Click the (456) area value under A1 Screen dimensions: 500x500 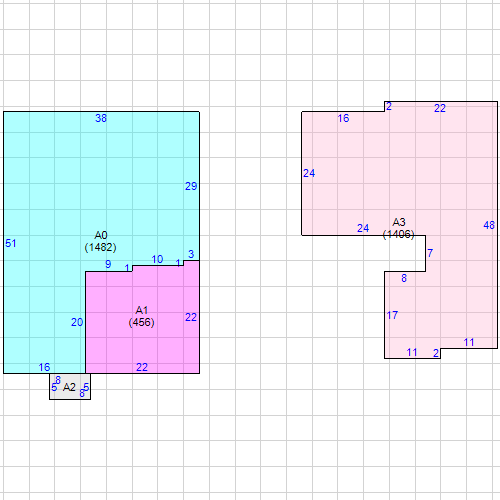click(142, 322)
